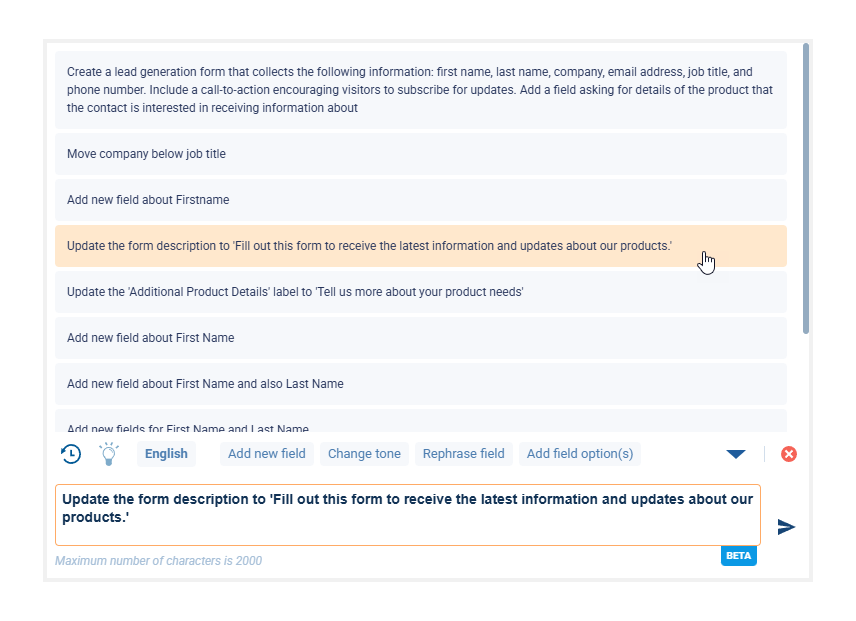Open the prompt history clock icon
The width and height of the screenshot is (856, 621).
71,454
